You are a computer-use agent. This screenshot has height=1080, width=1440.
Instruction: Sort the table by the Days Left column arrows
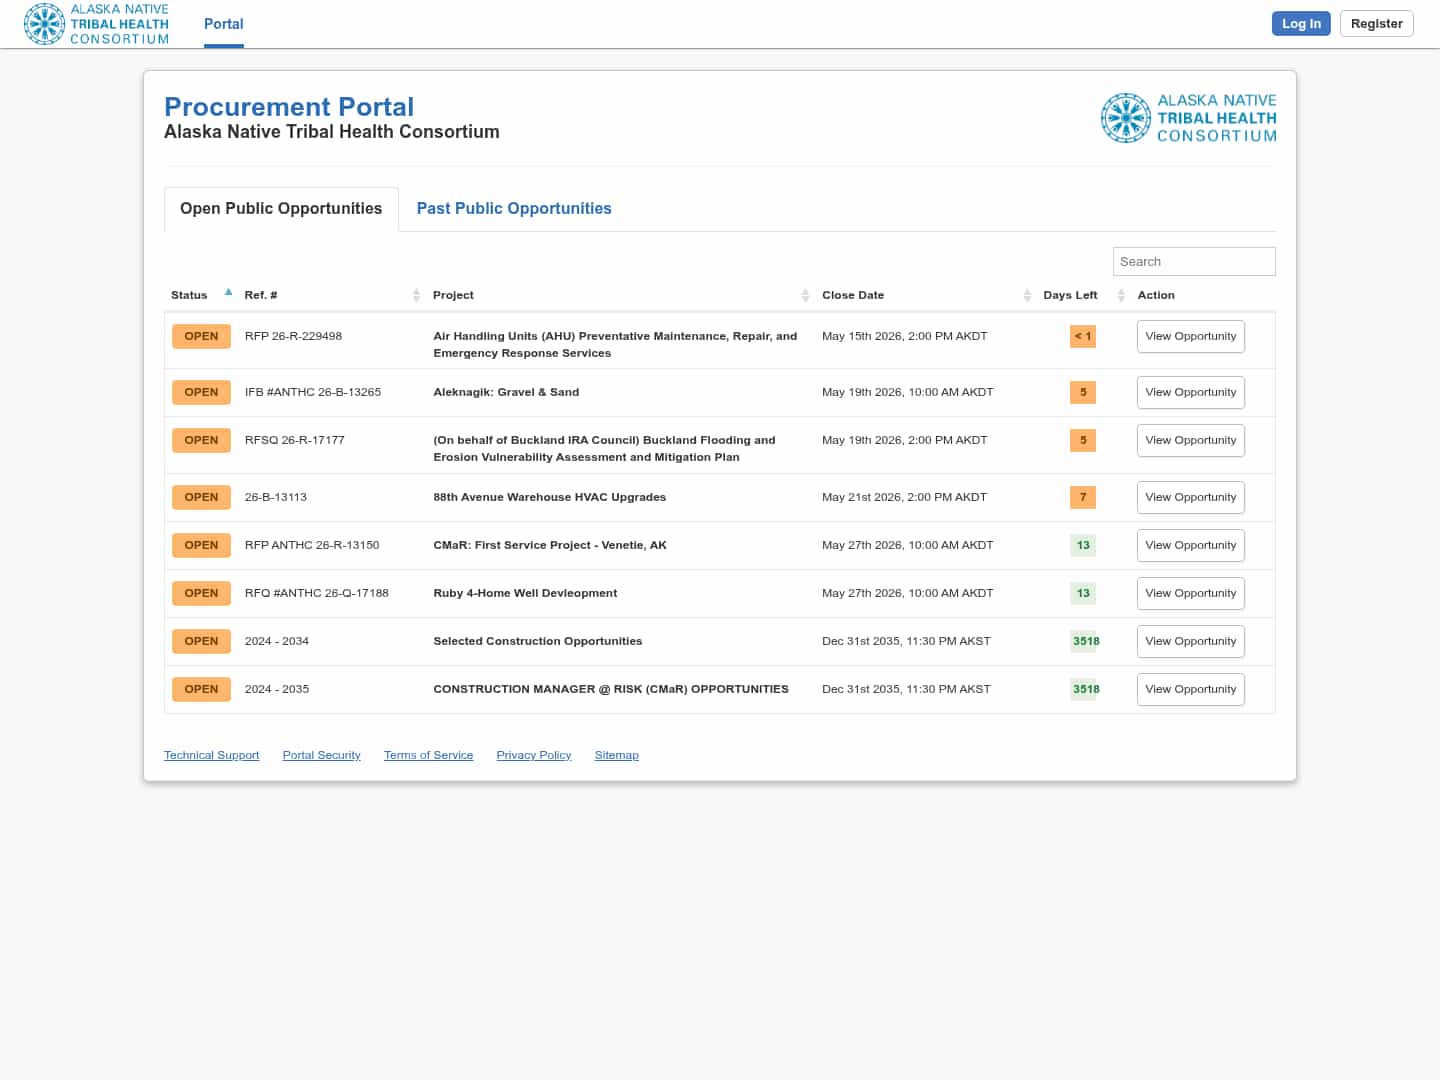(x=1121, y=295)
